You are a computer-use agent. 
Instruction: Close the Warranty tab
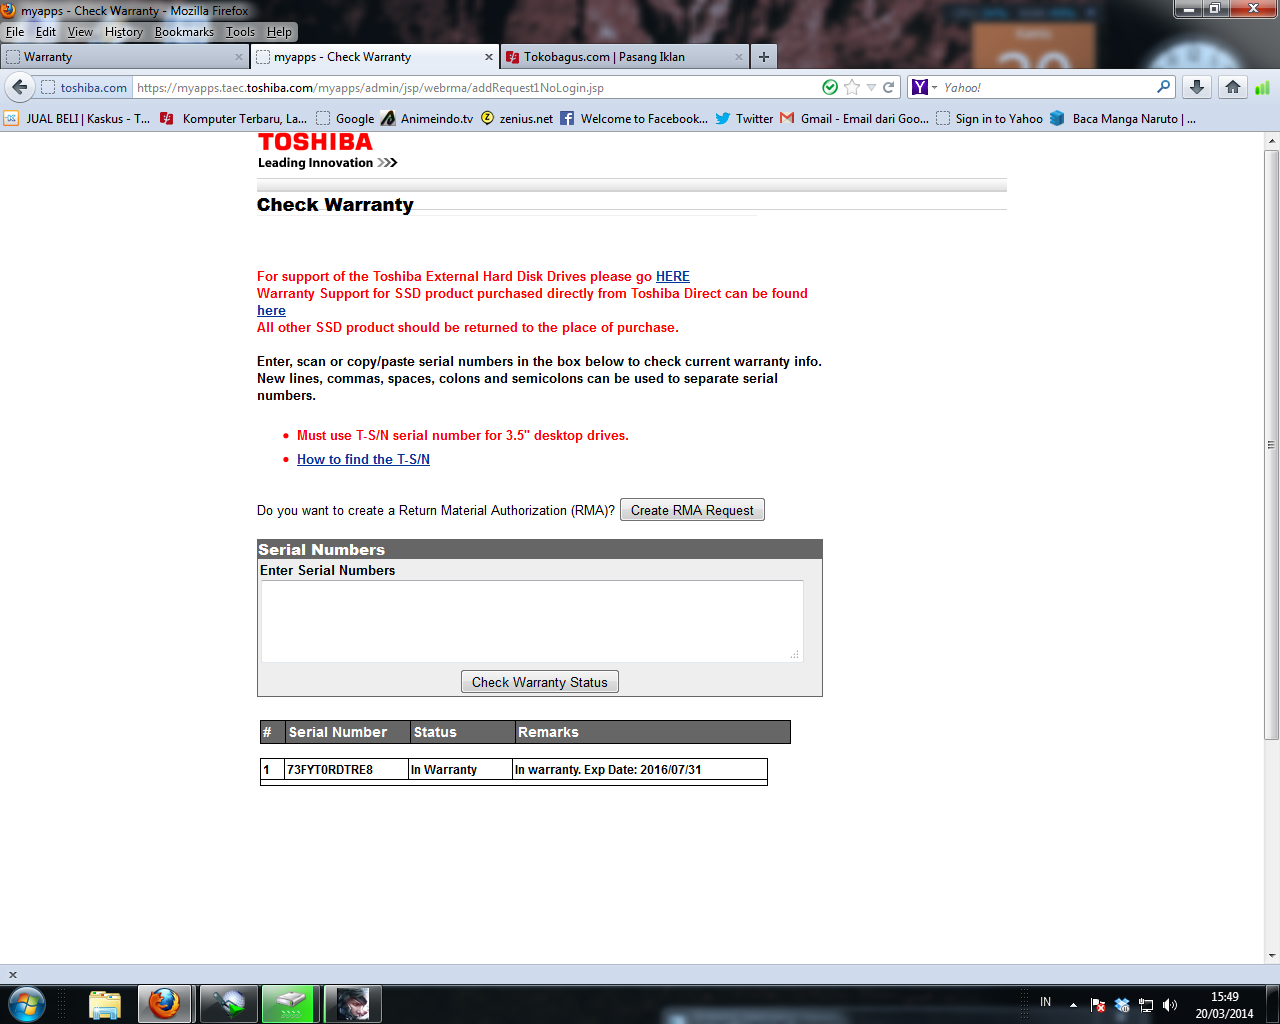tap(239, 57)
